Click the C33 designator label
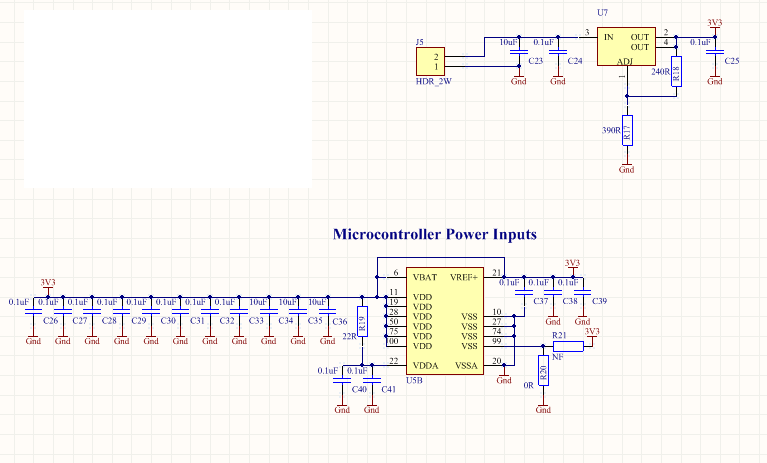Viewport: 767px width, 463px height. pos(256,321)
